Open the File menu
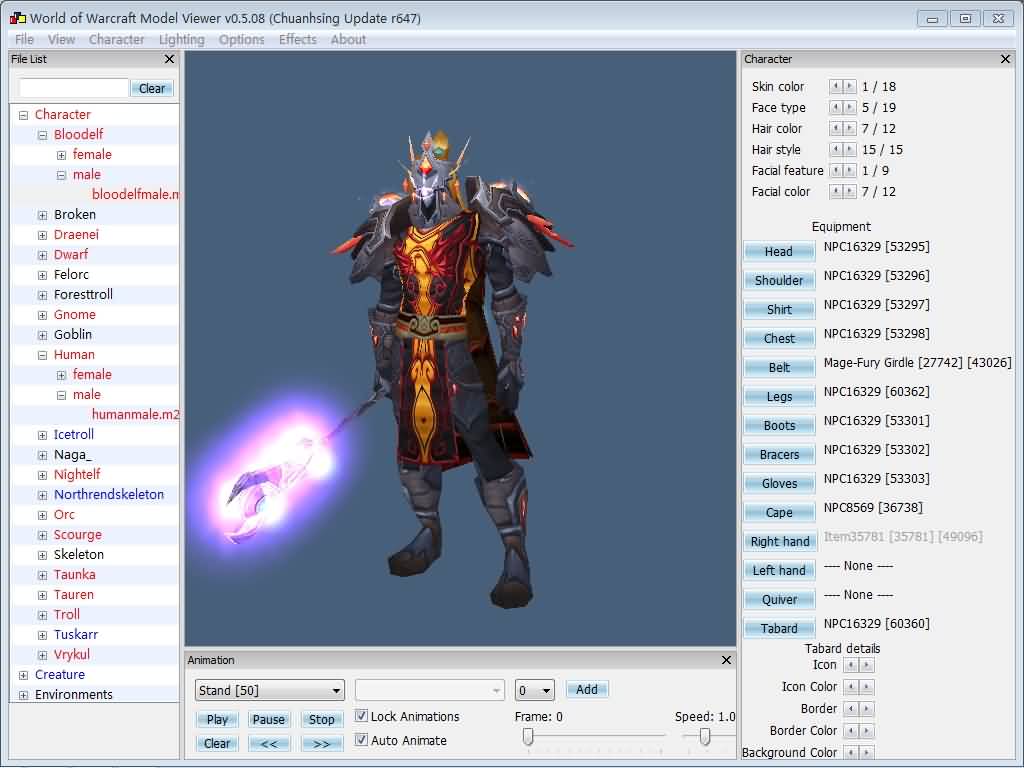The height and width of the screenshot is (768, 1024). coord(24,39)
